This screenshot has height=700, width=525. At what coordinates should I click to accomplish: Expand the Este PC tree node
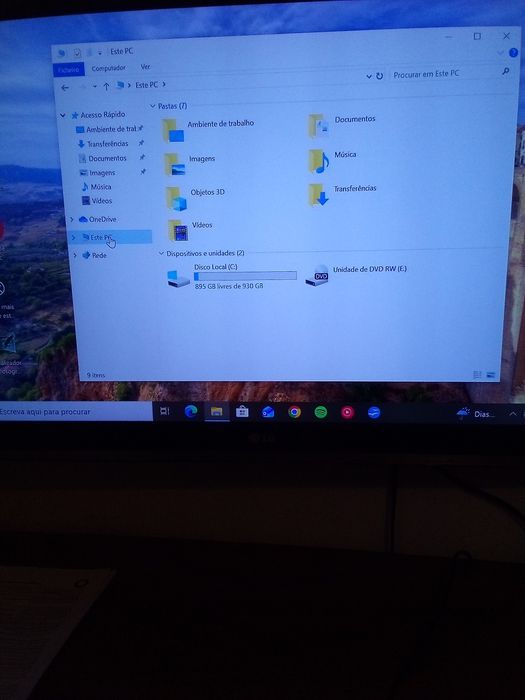click(74, 238)
